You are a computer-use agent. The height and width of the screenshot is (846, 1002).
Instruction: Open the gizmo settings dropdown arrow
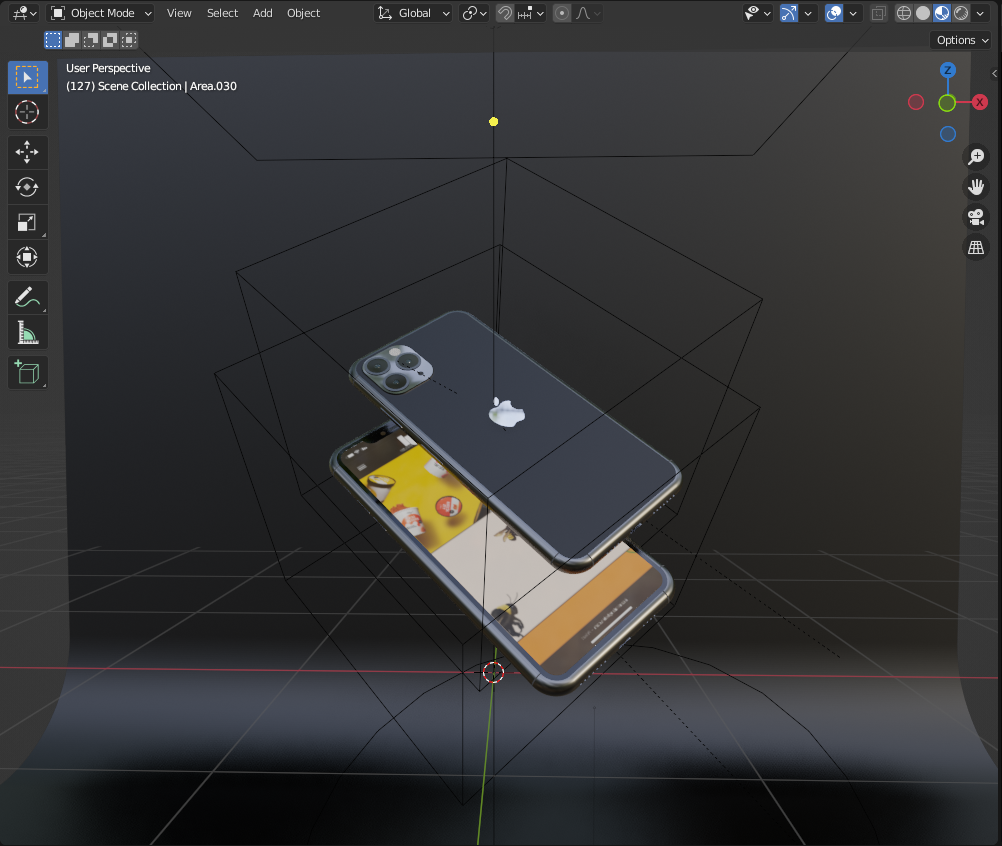[x=808, y=13]
